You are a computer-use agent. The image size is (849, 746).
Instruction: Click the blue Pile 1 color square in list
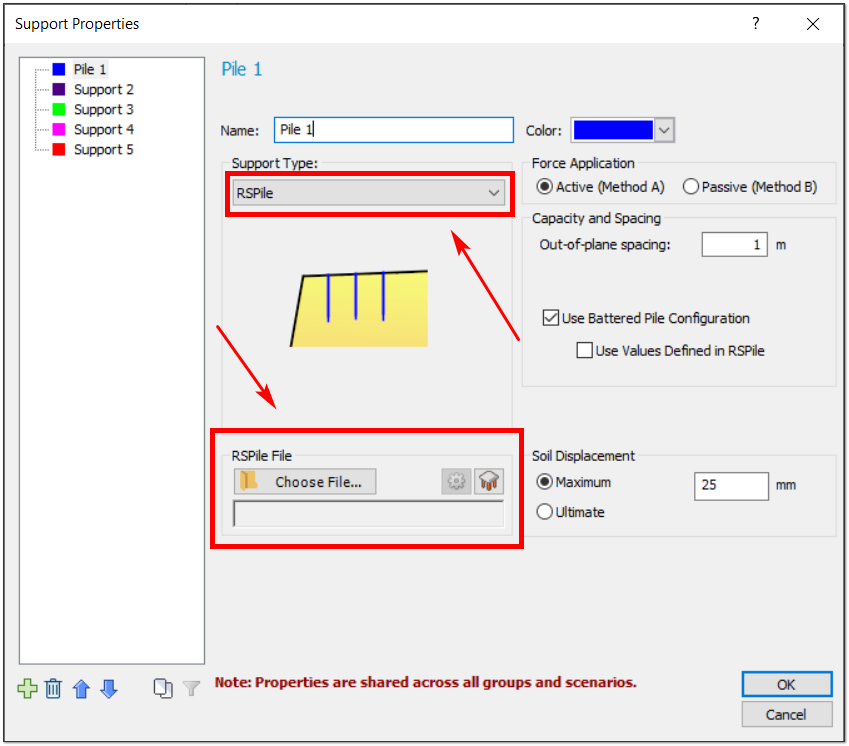click(x=58, y=69)
